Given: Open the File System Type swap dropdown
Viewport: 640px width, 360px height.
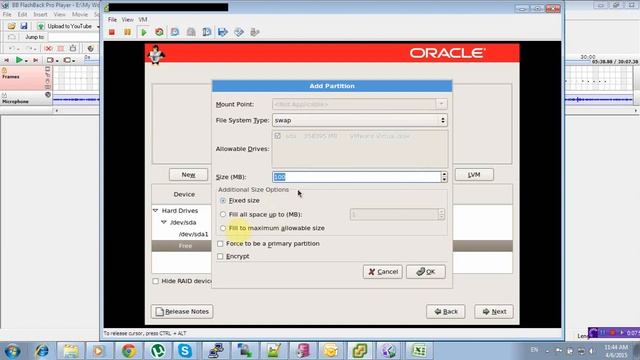Looking at the screenshot, I should pos(360,120).
